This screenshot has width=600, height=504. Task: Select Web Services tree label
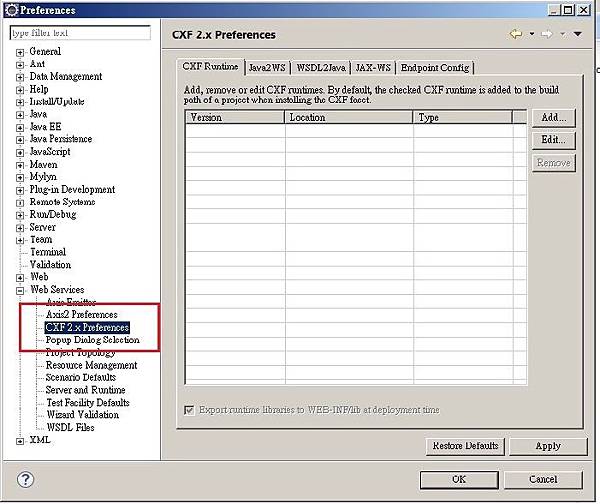click(57, 290)
